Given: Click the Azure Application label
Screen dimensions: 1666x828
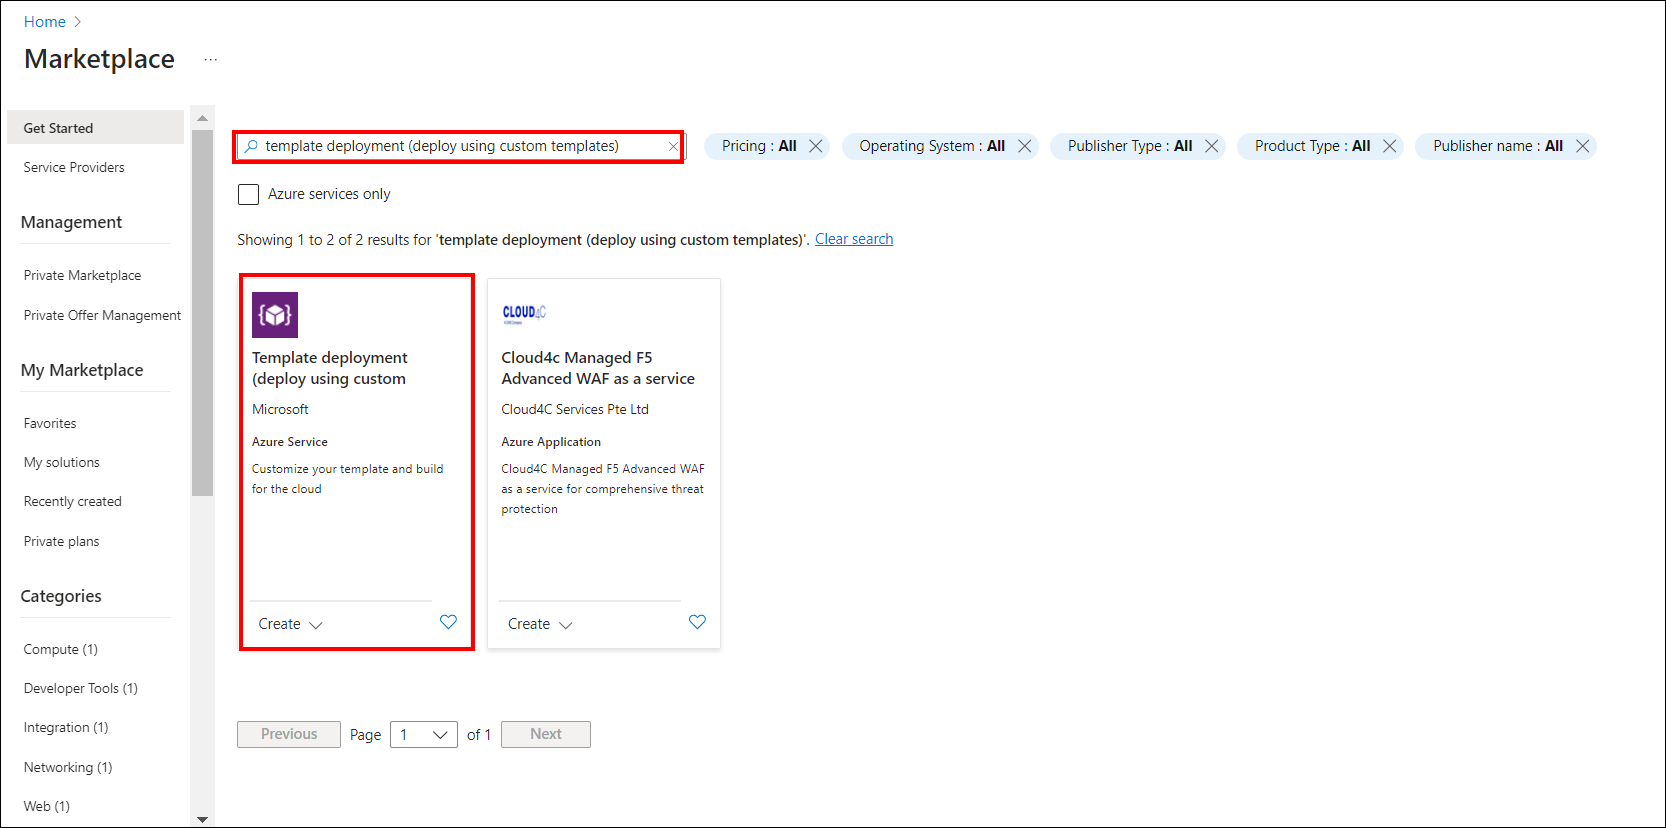Looking at the screenshot, I should [551, 442].
